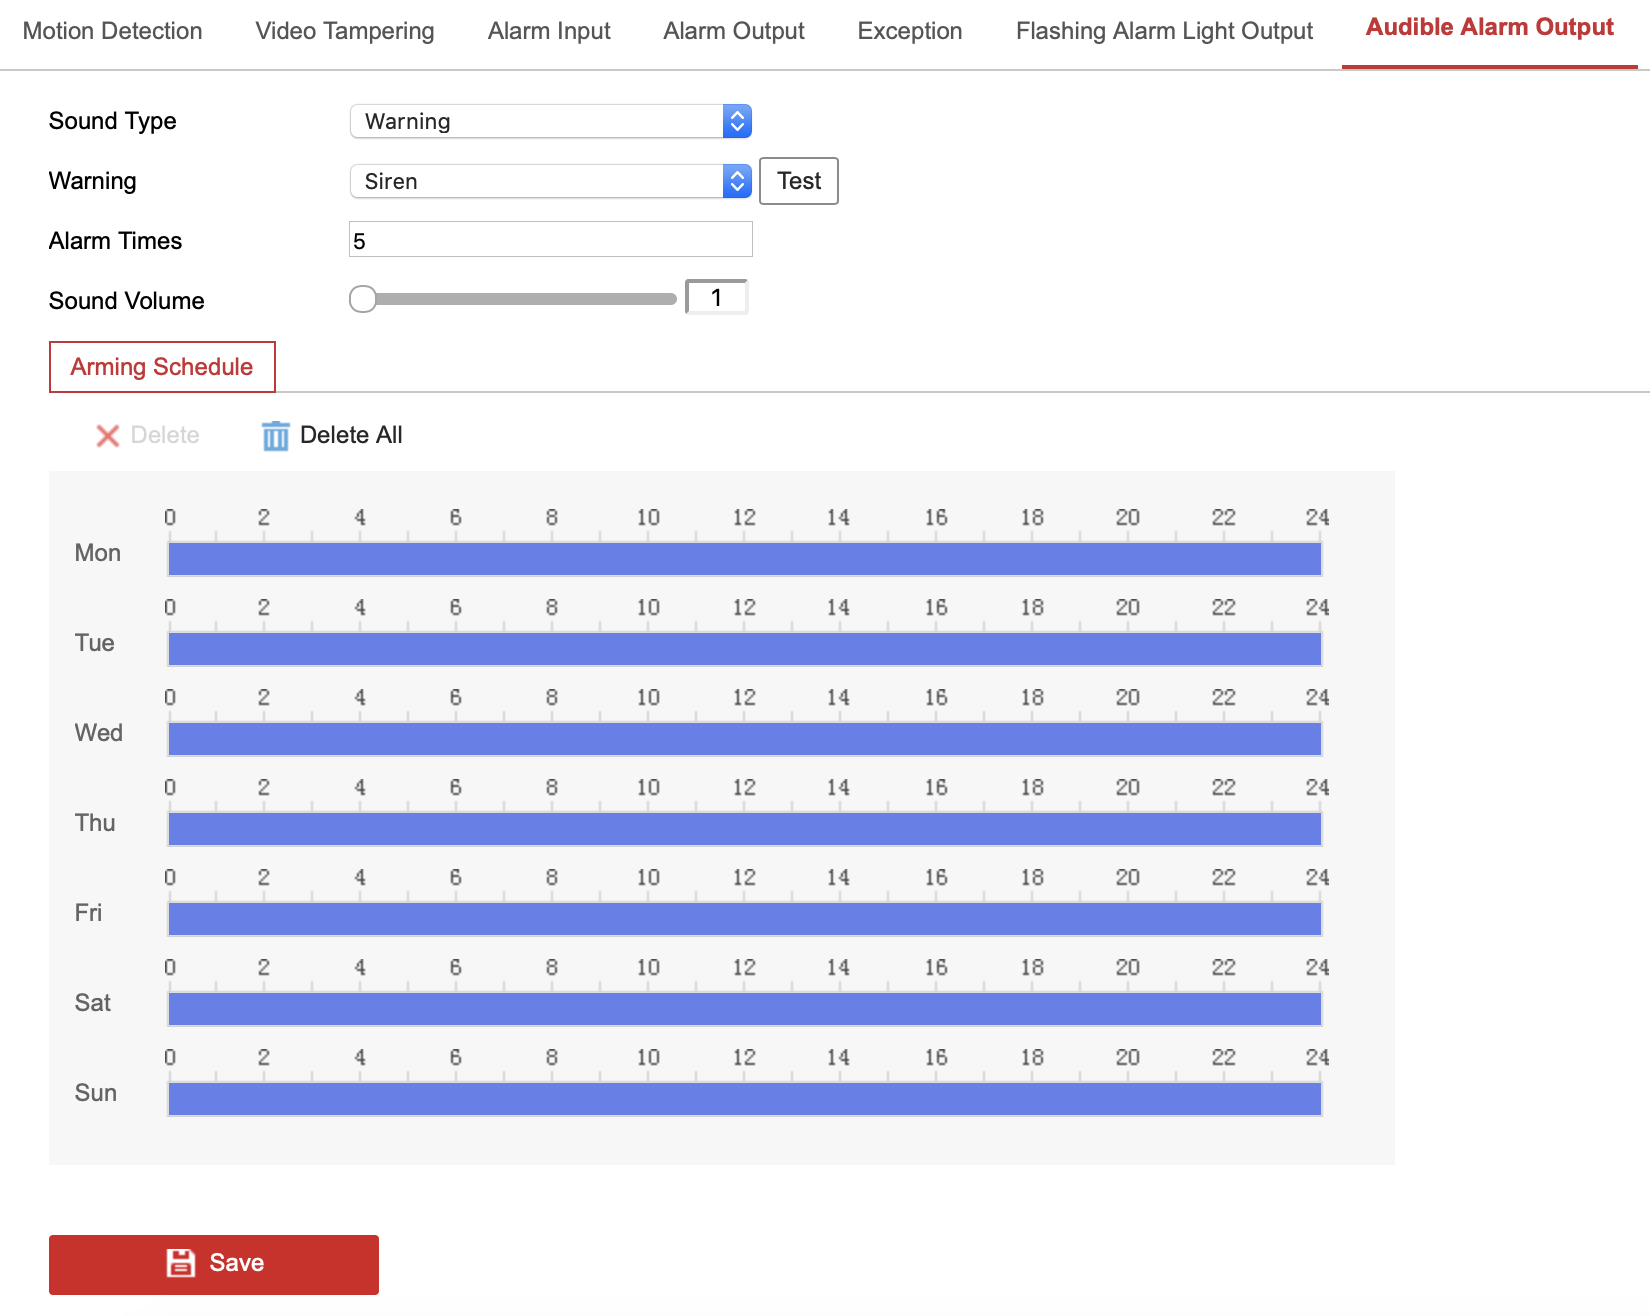Switch to Flashing Alarm Light Output tab

pos(1164,31)
